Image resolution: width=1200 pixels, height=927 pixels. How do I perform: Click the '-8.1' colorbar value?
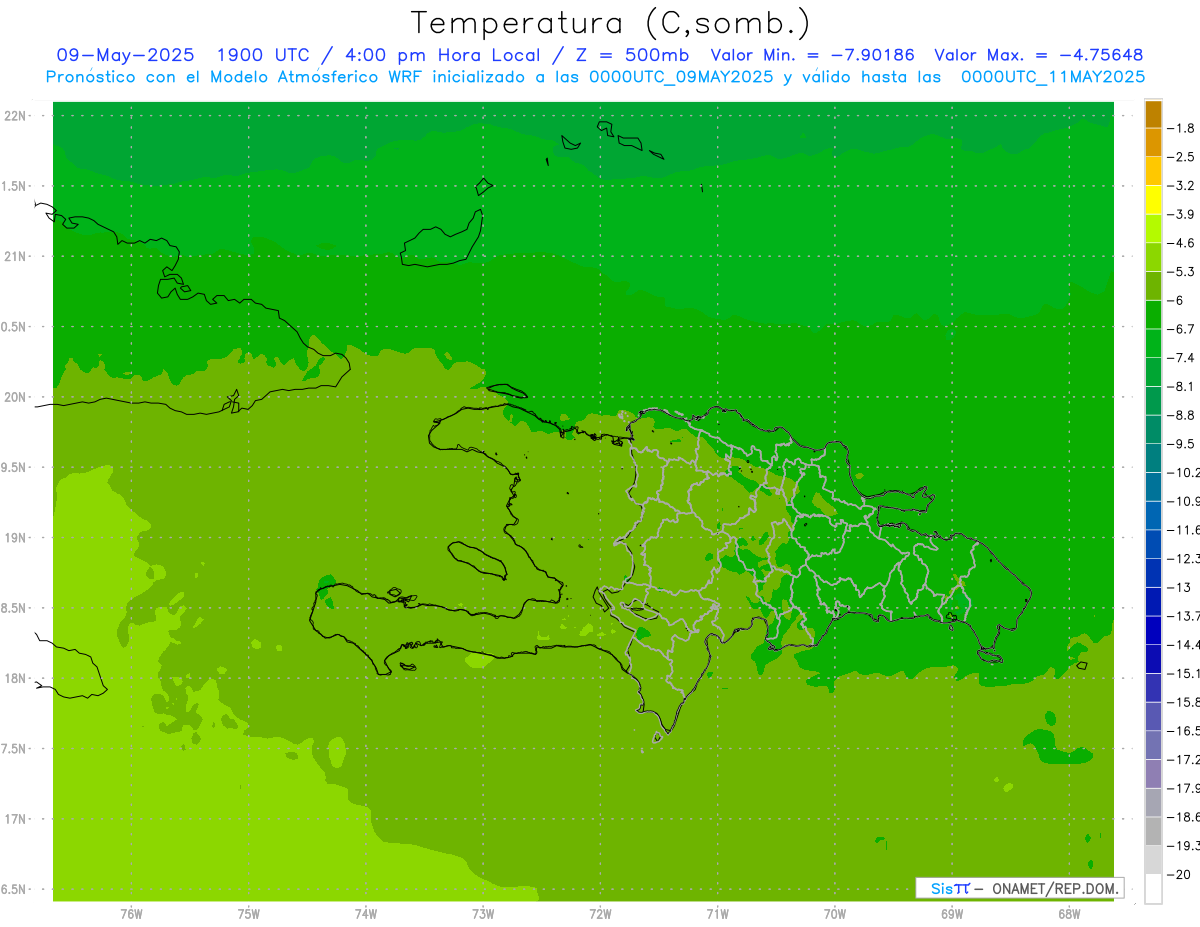tap(1182, 386)
